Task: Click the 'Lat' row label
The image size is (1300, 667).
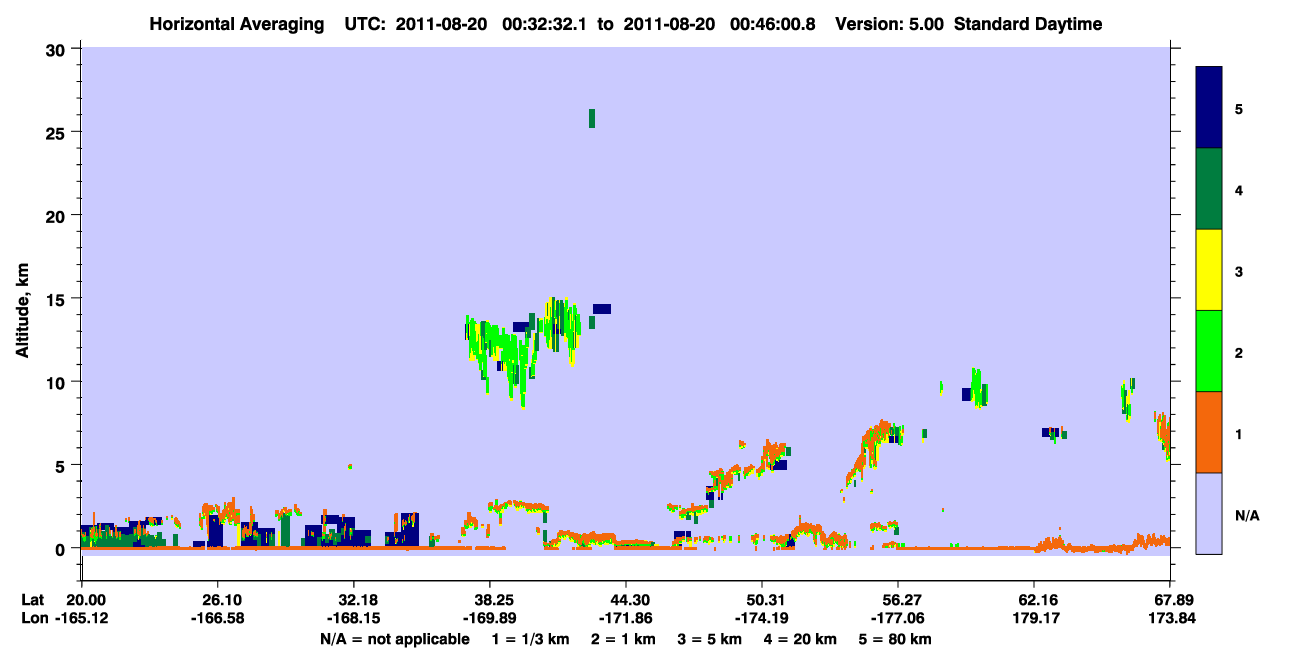Action: (32, 600)
